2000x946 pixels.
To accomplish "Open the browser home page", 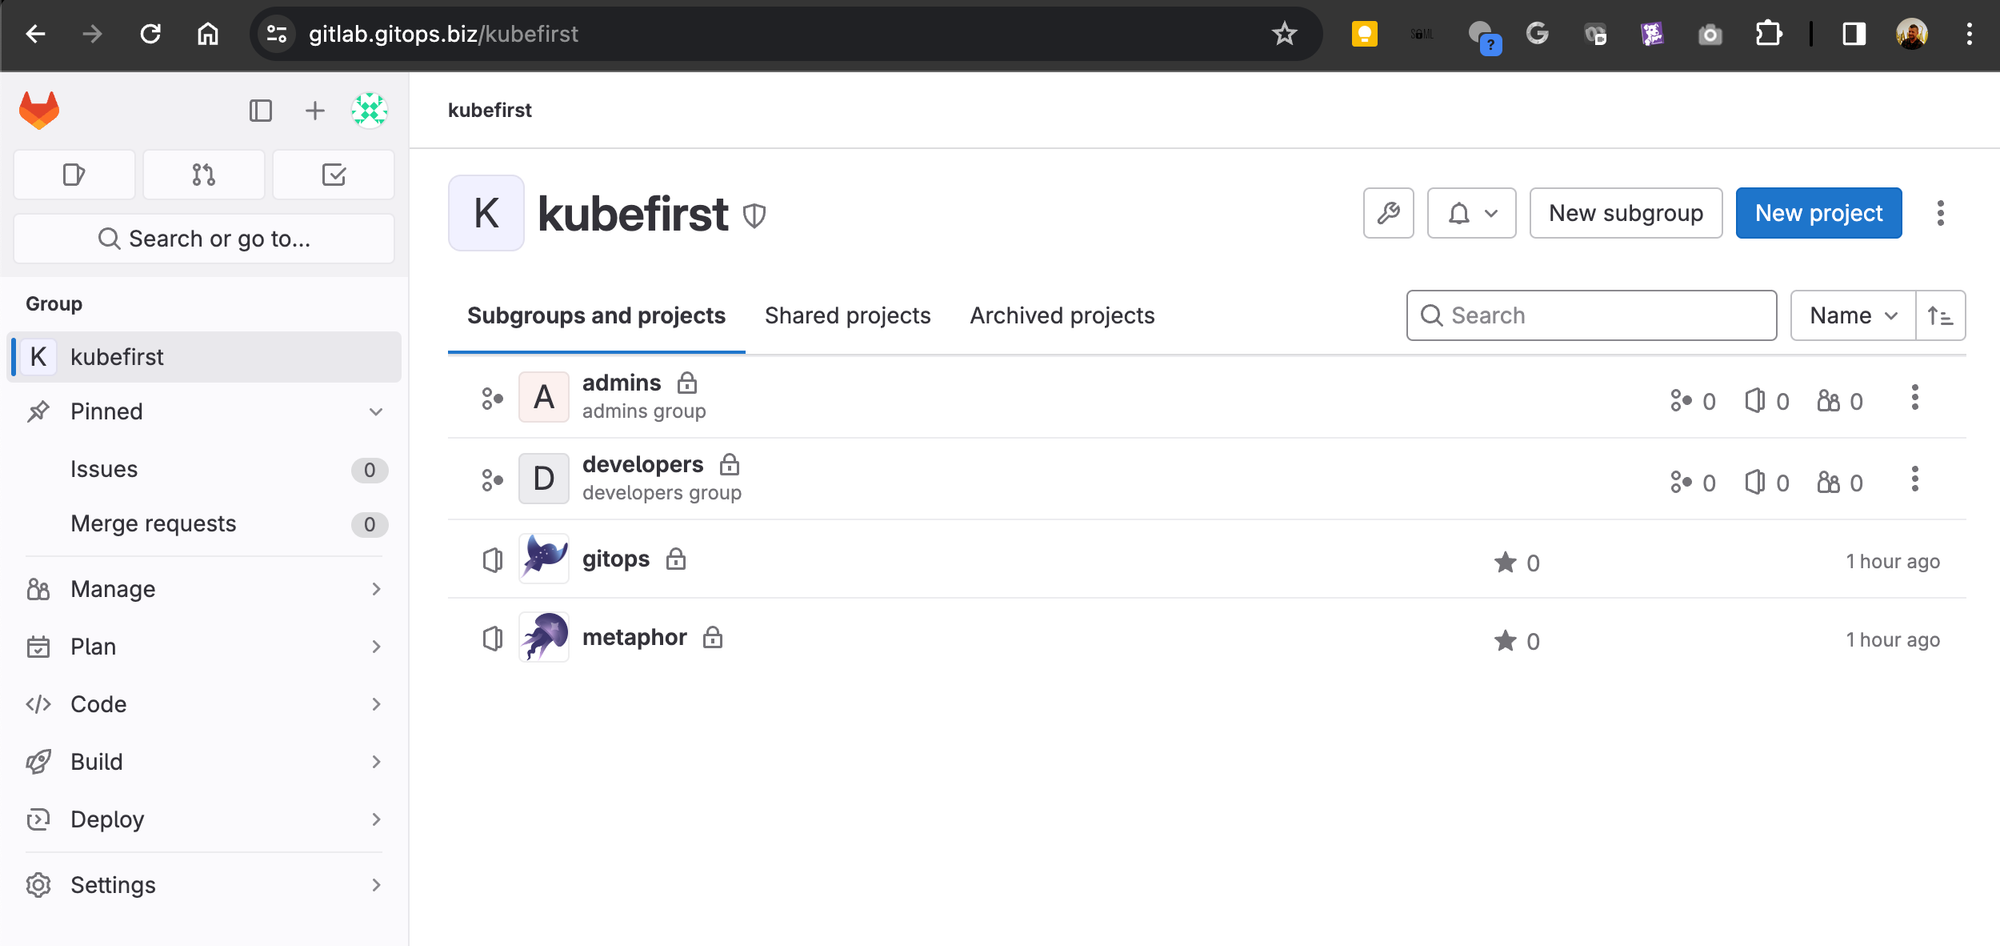I will 208,34.
